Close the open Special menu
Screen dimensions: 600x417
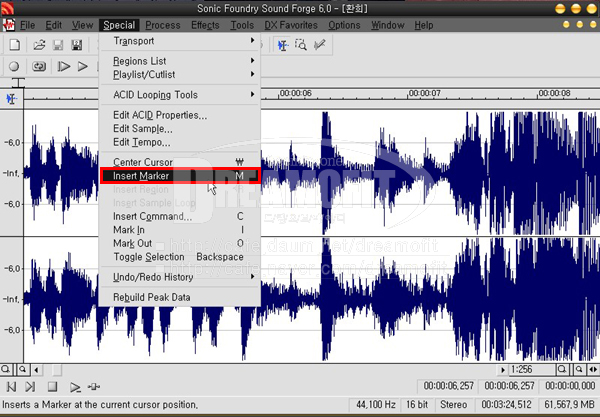[x=119, y=25]
